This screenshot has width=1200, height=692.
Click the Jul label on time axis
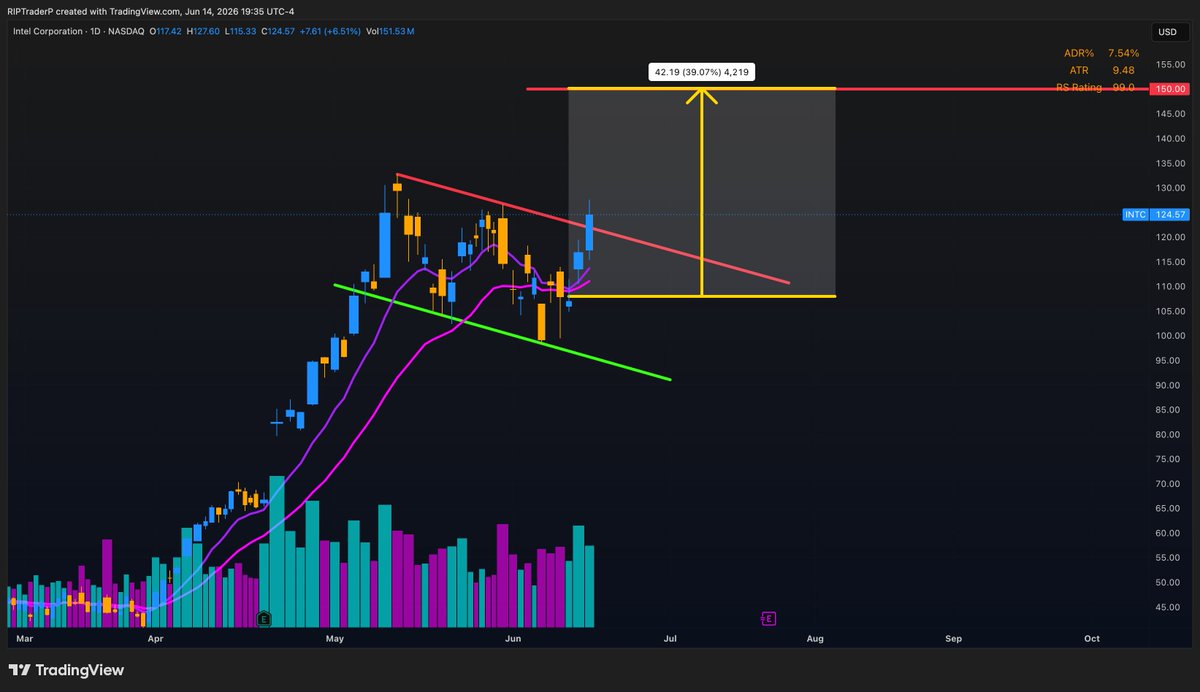click(670, 638)
